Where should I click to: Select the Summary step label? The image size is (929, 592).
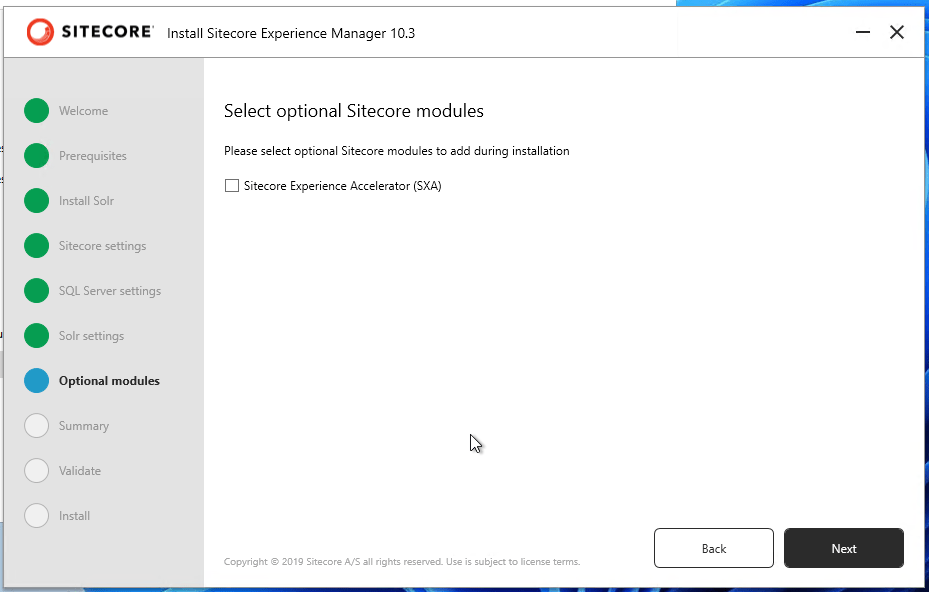click(84, 426)
